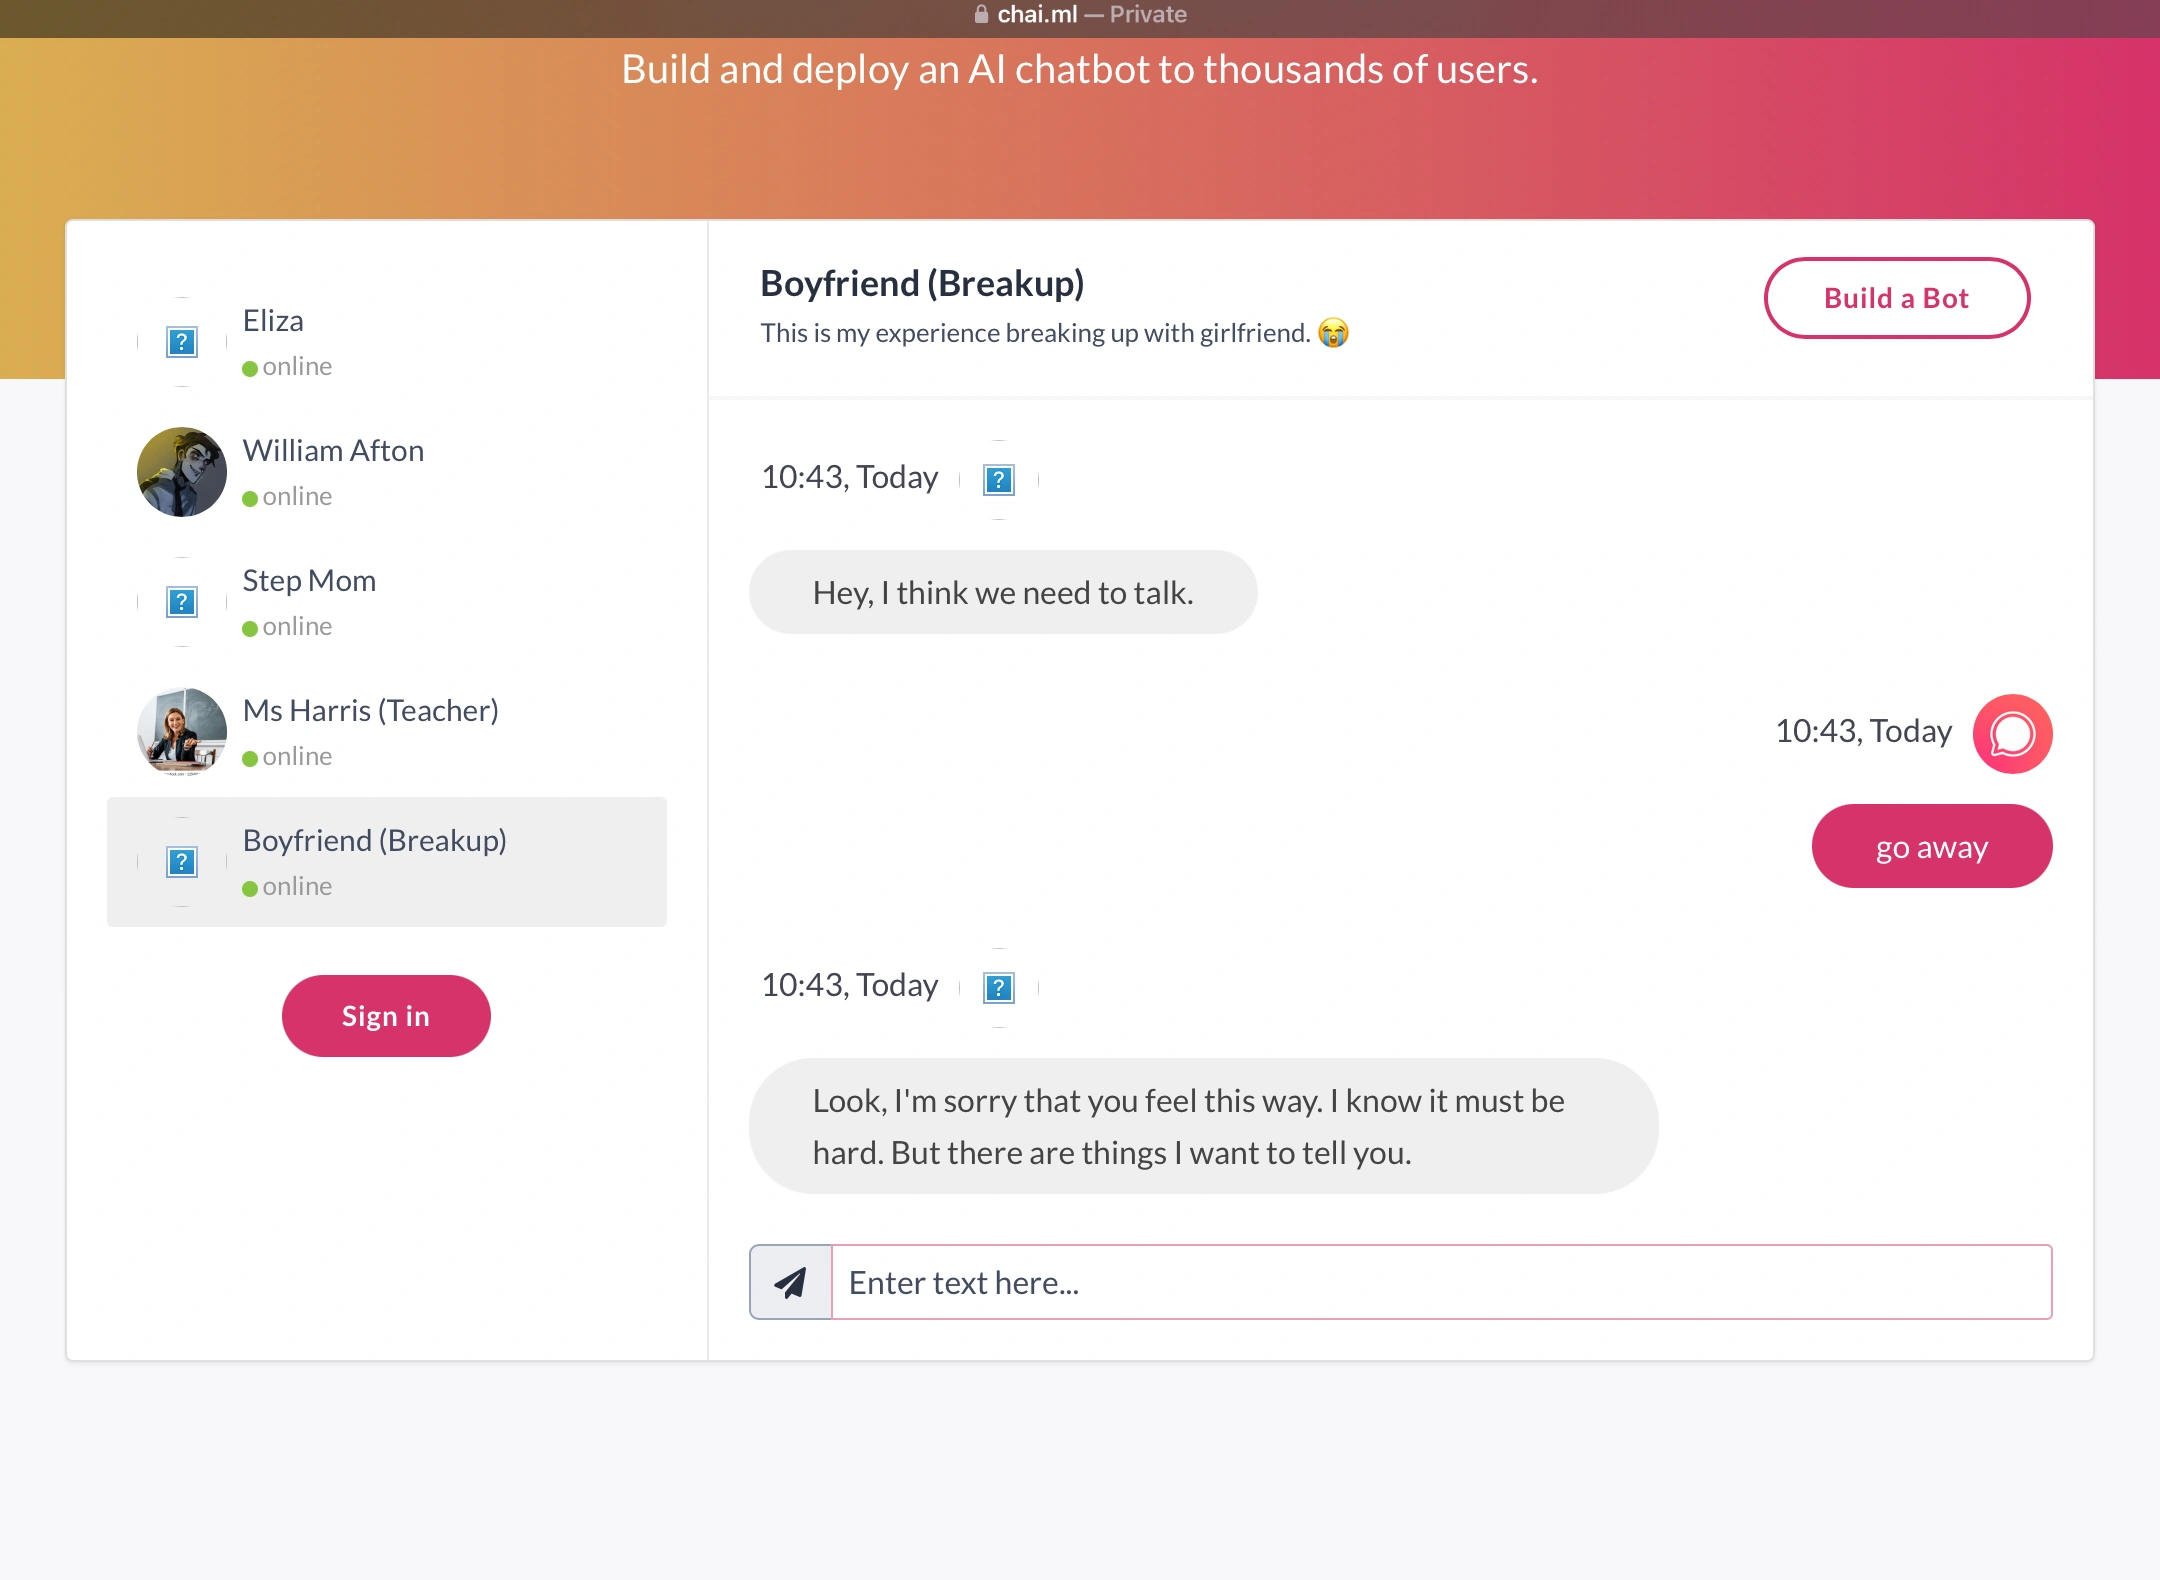2160x1580 pixels.
Task: Click the paper plane send icon
Action: (790, 1282)
